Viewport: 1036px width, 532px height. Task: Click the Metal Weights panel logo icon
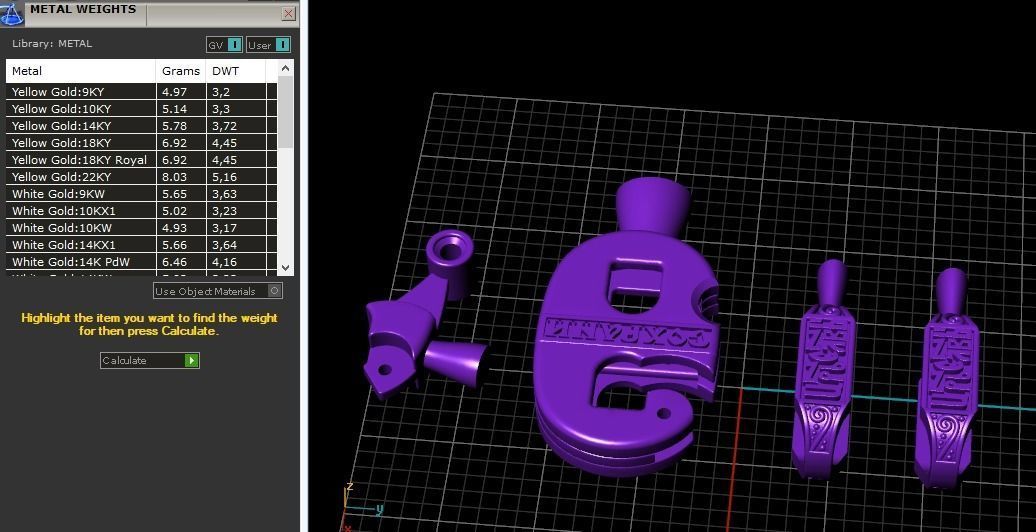point(12,13)
